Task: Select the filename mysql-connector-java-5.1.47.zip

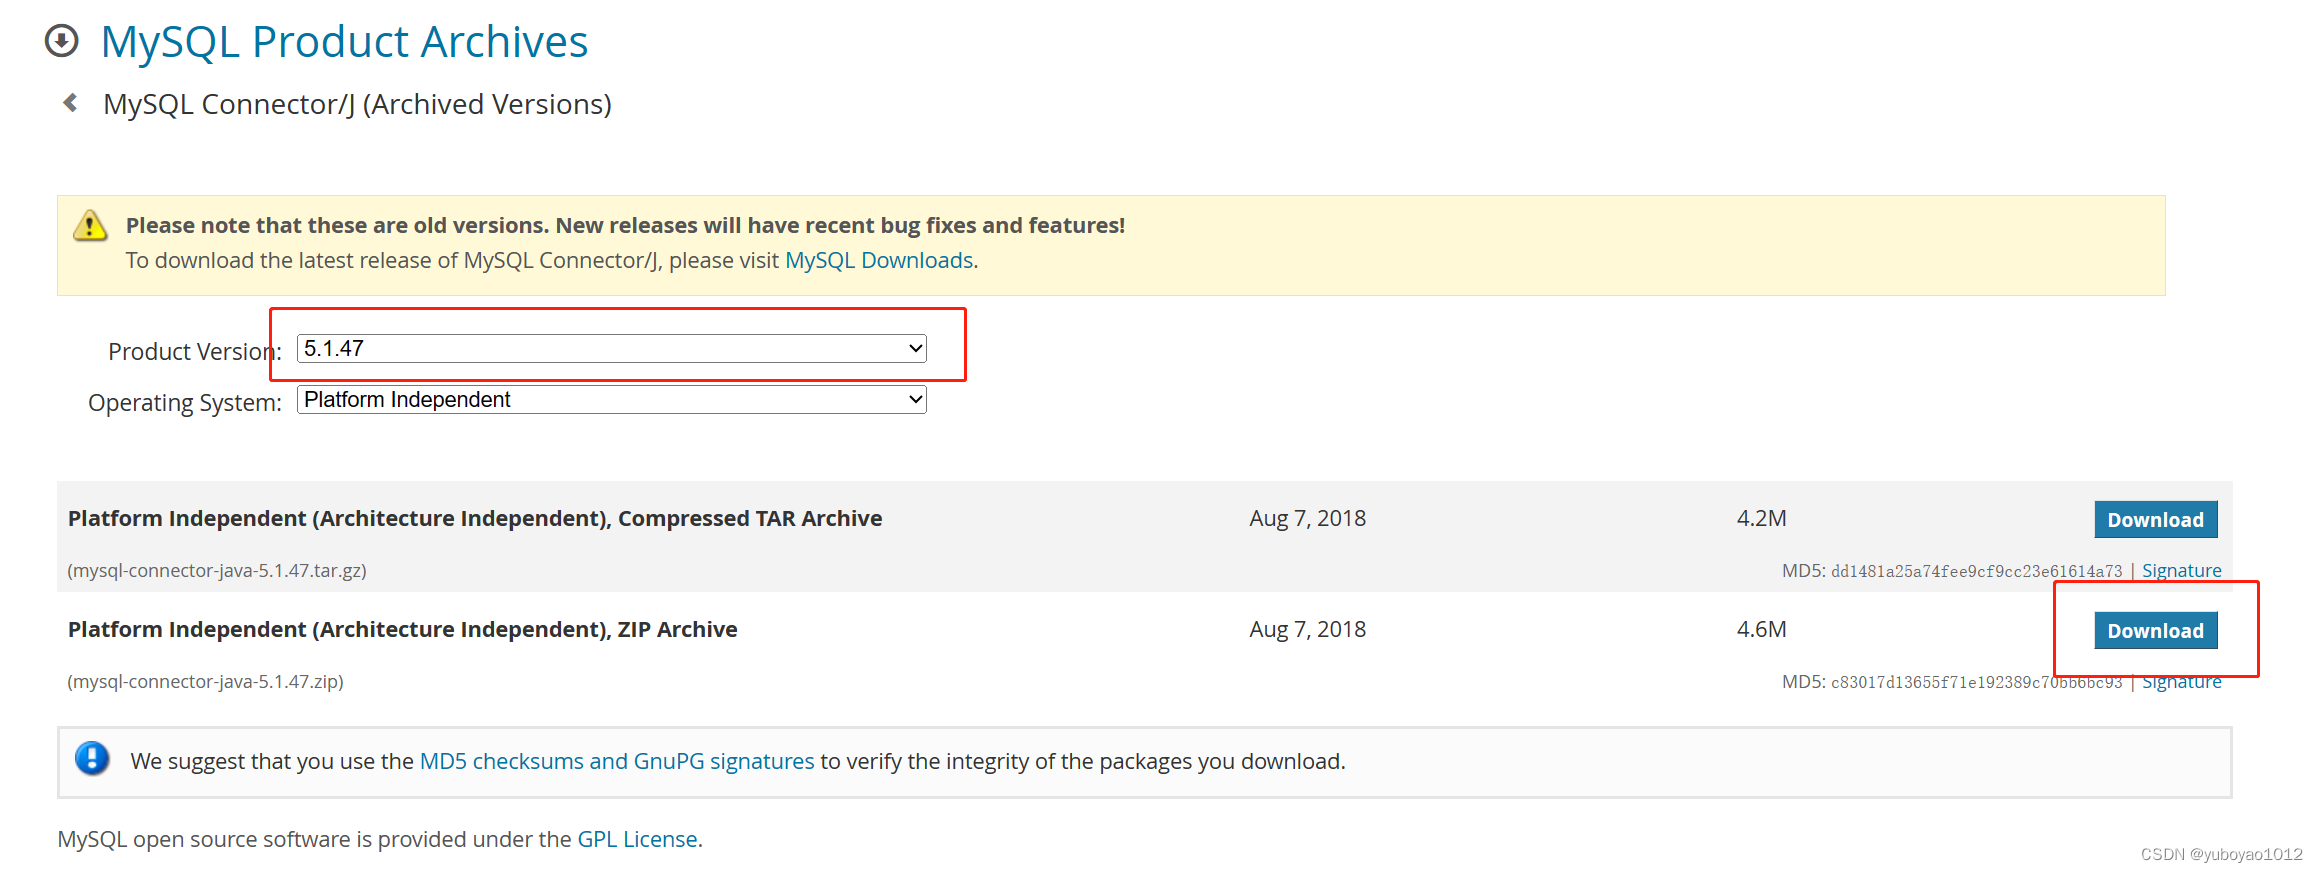Action: coord(205,681)
